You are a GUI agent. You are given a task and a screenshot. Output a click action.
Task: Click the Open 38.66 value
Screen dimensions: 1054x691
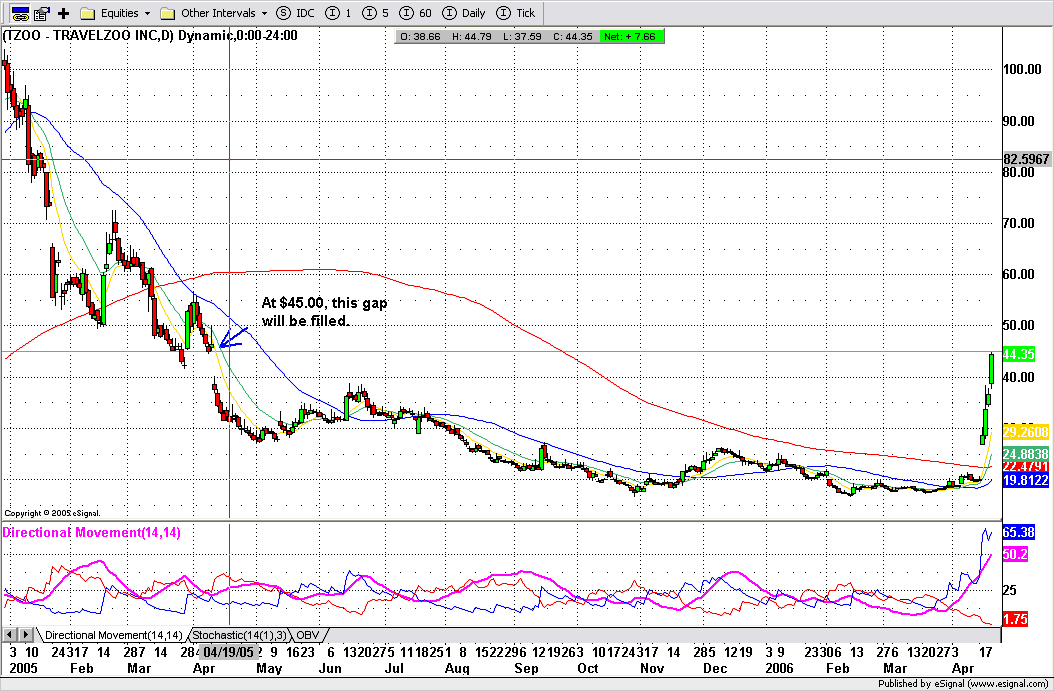[x=420, y=36]
